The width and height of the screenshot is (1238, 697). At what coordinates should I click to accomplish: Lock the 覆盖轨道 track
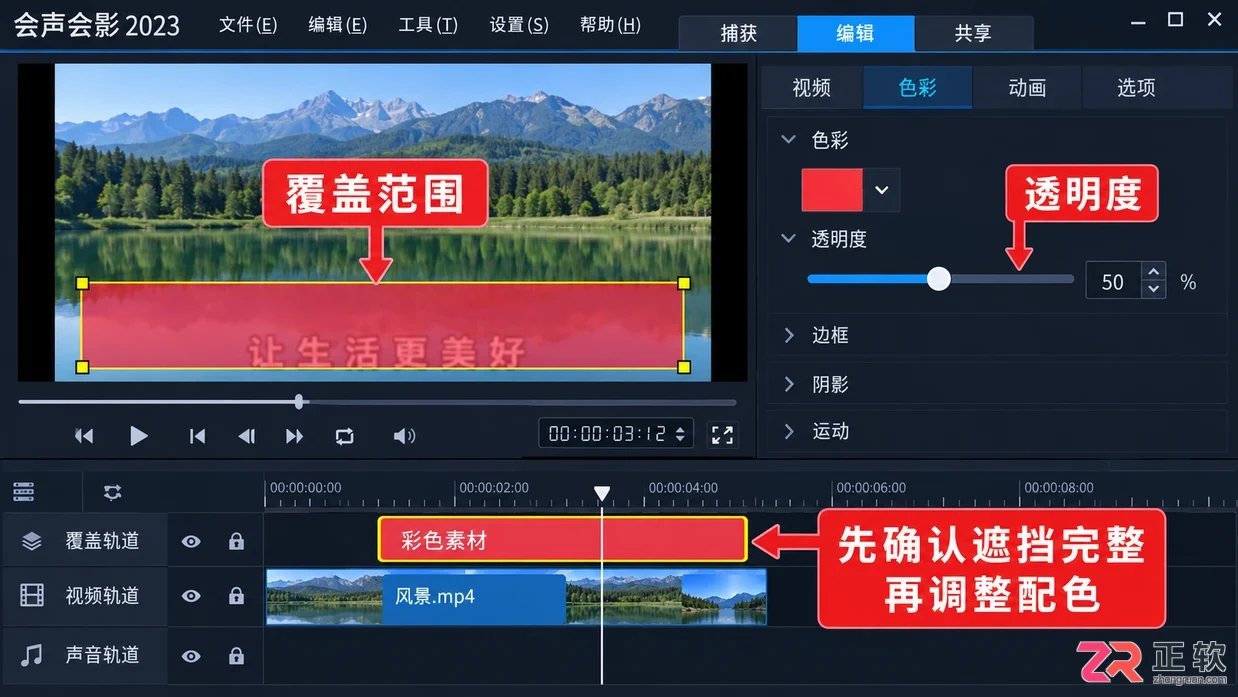[236, 541]
